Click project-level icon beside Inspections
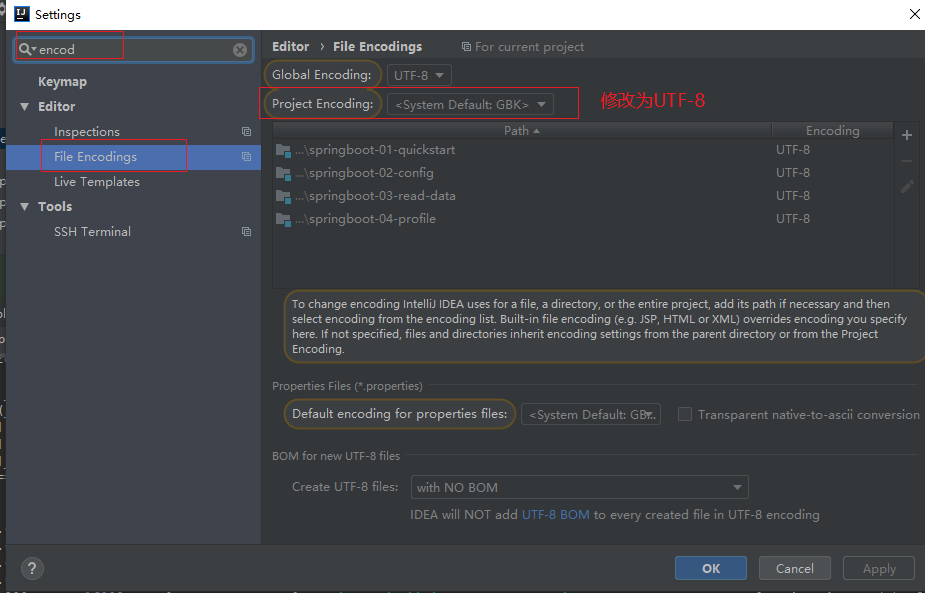 coord(246,132)
